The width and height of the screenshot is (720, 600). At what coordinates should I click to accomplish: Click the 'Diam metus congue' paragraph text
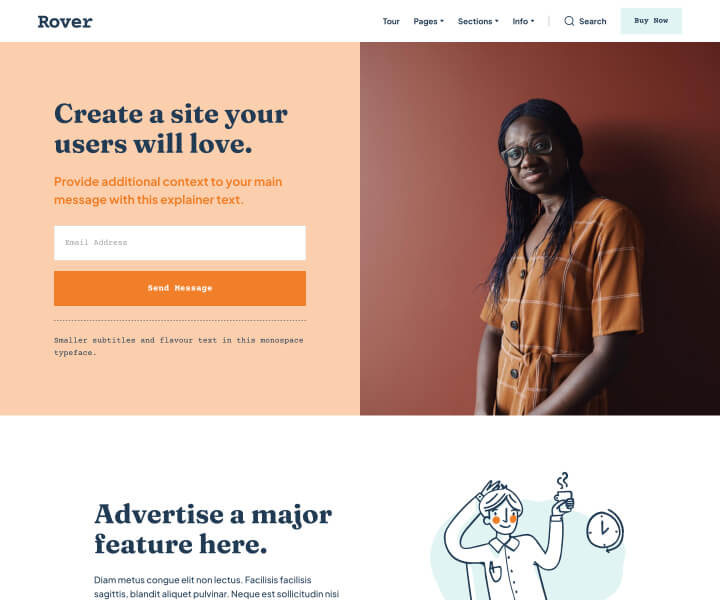(216, 587)
